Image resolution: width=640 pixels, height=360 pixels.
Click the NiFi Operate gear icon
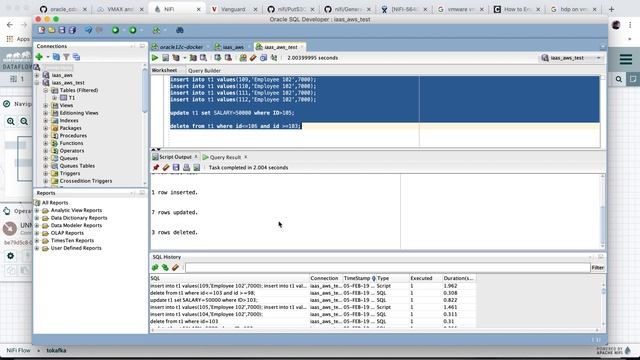coord(11,256)
